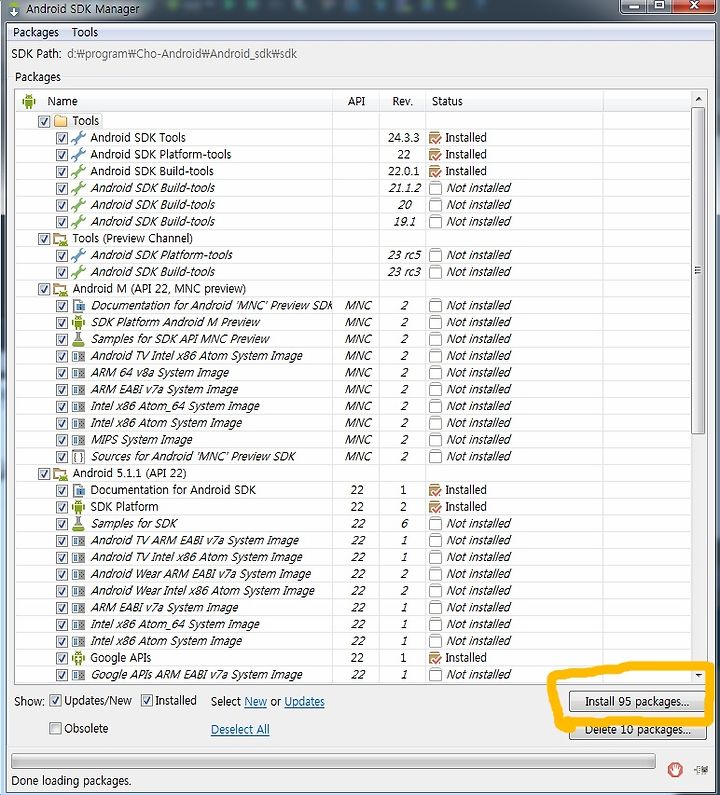The image size is (720, 795).
Task: Click the not-installed status icon of Build-tools 21.1.2
Action: coord(435,188)
